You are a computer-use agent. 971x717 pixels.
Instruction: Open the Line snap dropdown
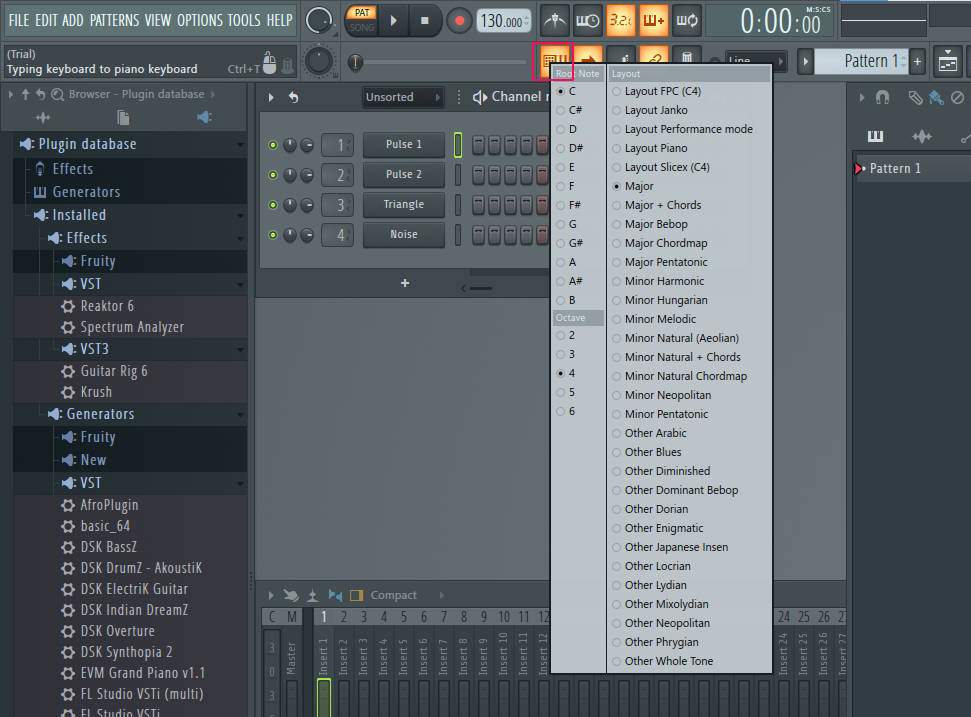(756, 61)
